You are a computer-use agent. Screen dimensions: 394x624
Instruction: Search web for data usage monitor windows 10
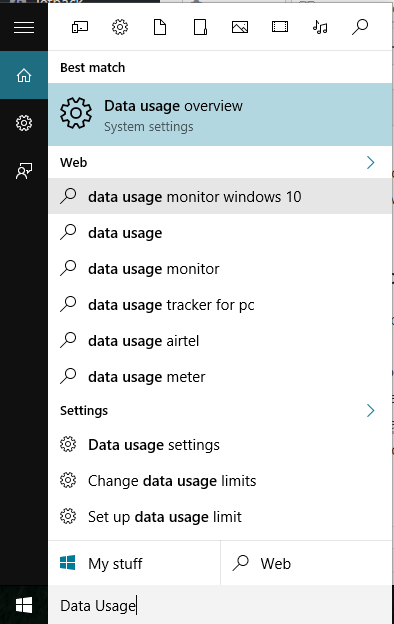tap(220, 197)
